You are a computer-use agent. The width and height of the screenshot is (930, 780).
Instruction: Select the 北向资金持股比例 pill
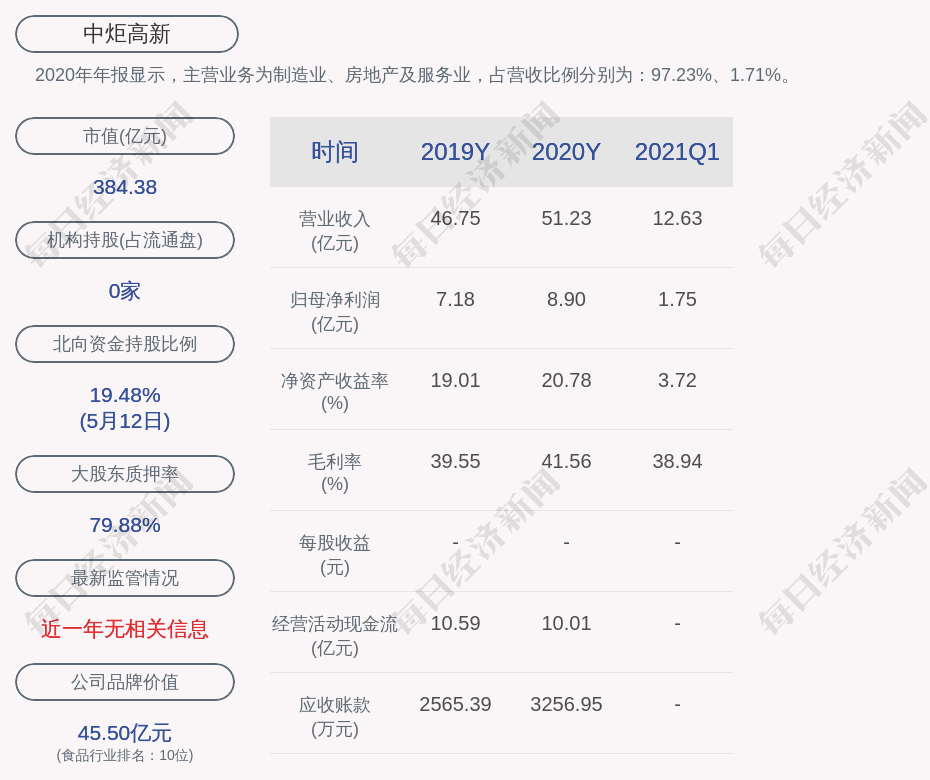pyautogui.click(x=125, y=343)
